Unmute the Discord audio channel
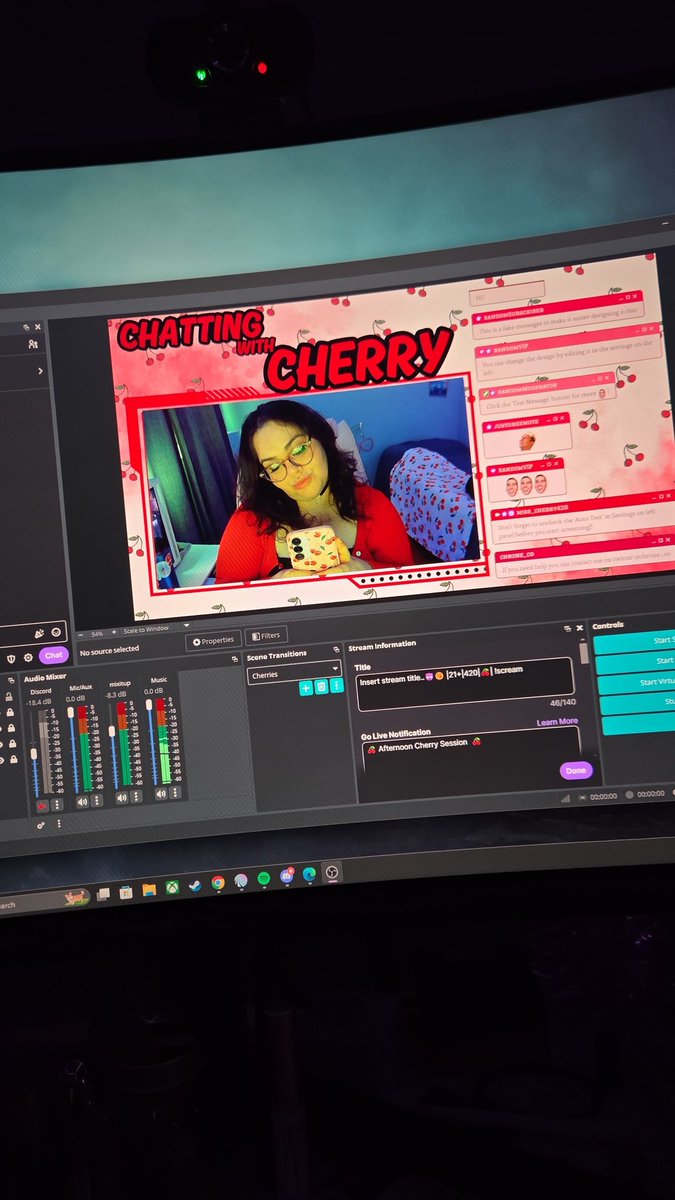The image size is (675, 1200). click(42, 806)
